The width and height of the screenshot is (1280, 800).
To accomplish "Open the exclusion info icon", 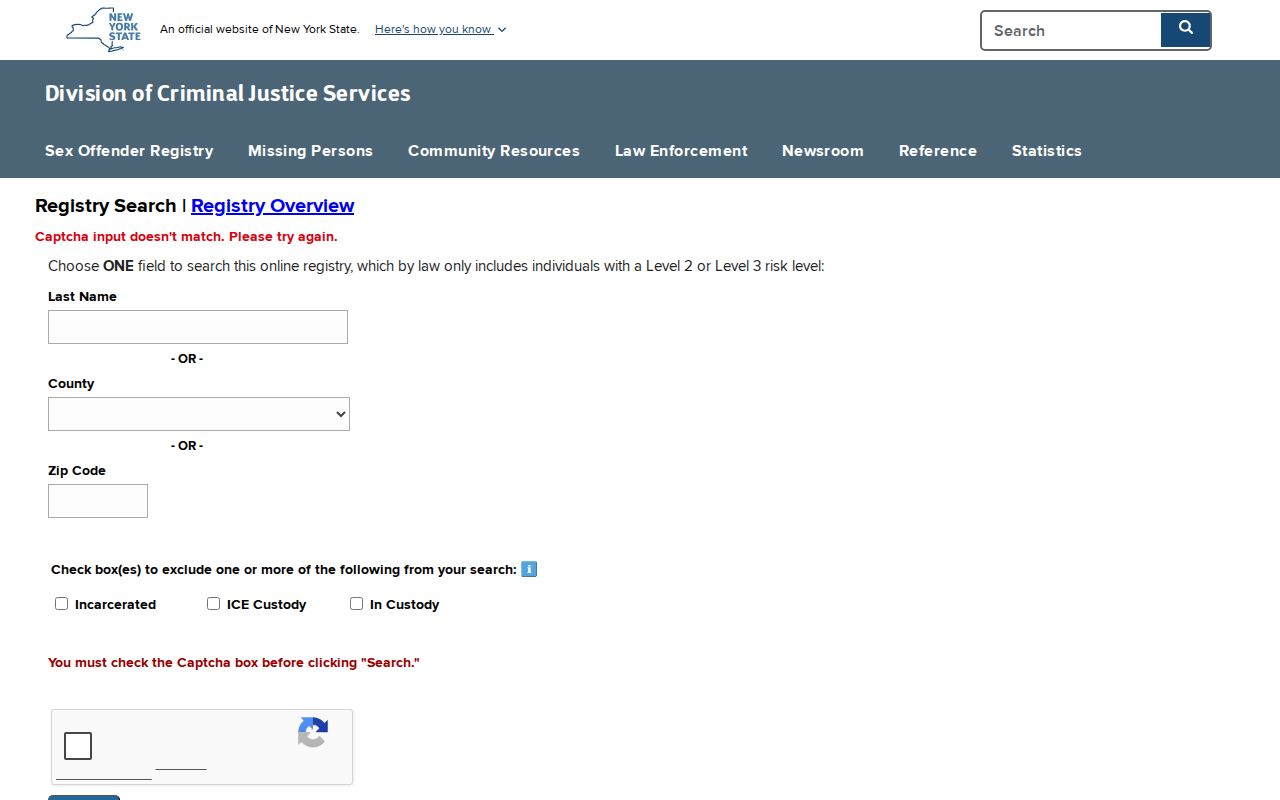I will [529, 569].
